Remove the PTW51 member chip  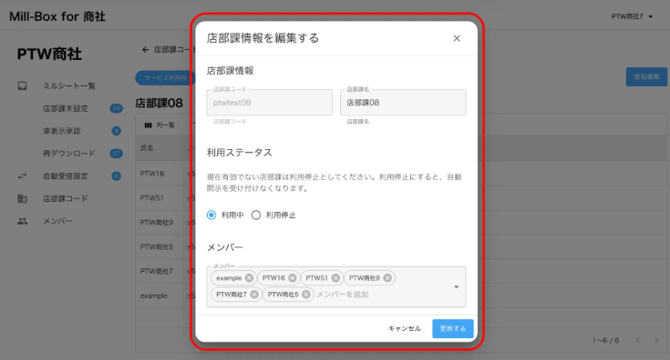pyautogui.click(x=336, y=278)
